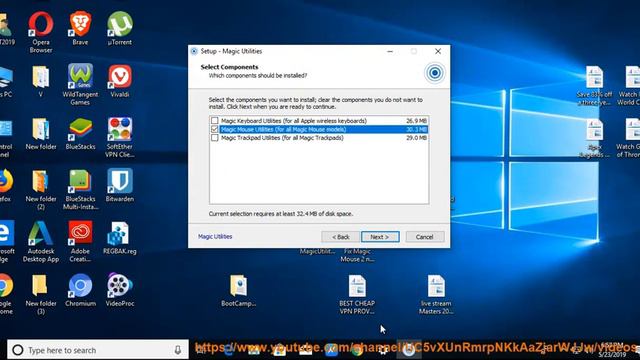Open the Magic Utilities link
The image size is (640, 360).
pos(215,236)
